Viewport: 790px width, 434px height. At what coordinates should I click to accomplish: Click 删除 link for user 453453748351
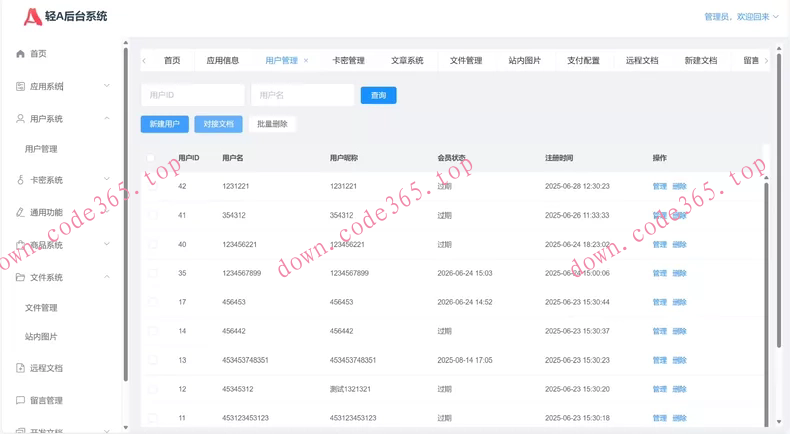click(x=680, y=360)
